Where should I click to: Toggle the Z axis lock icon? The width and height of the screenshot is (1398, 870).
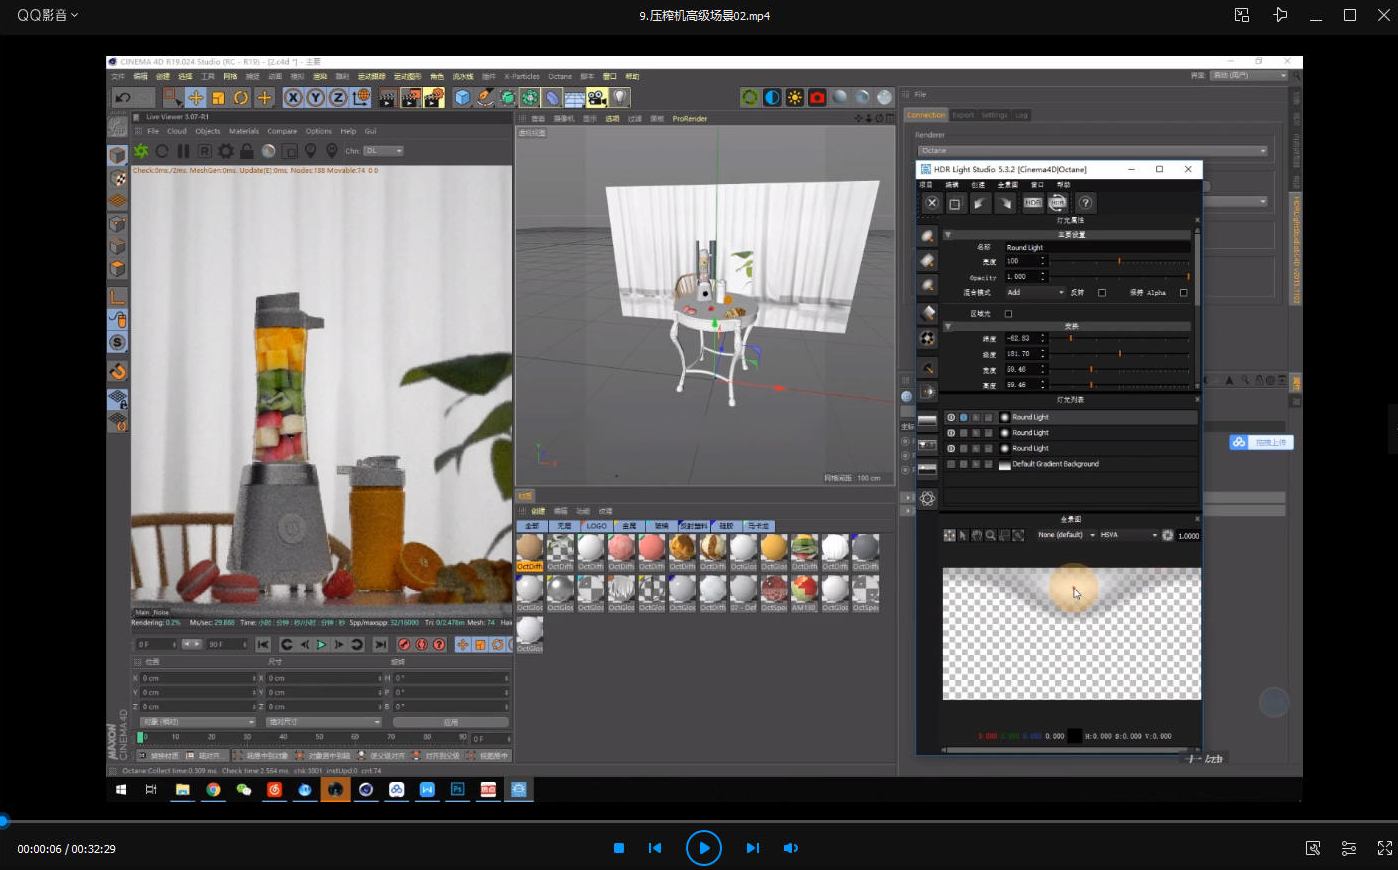click(338, 97)
